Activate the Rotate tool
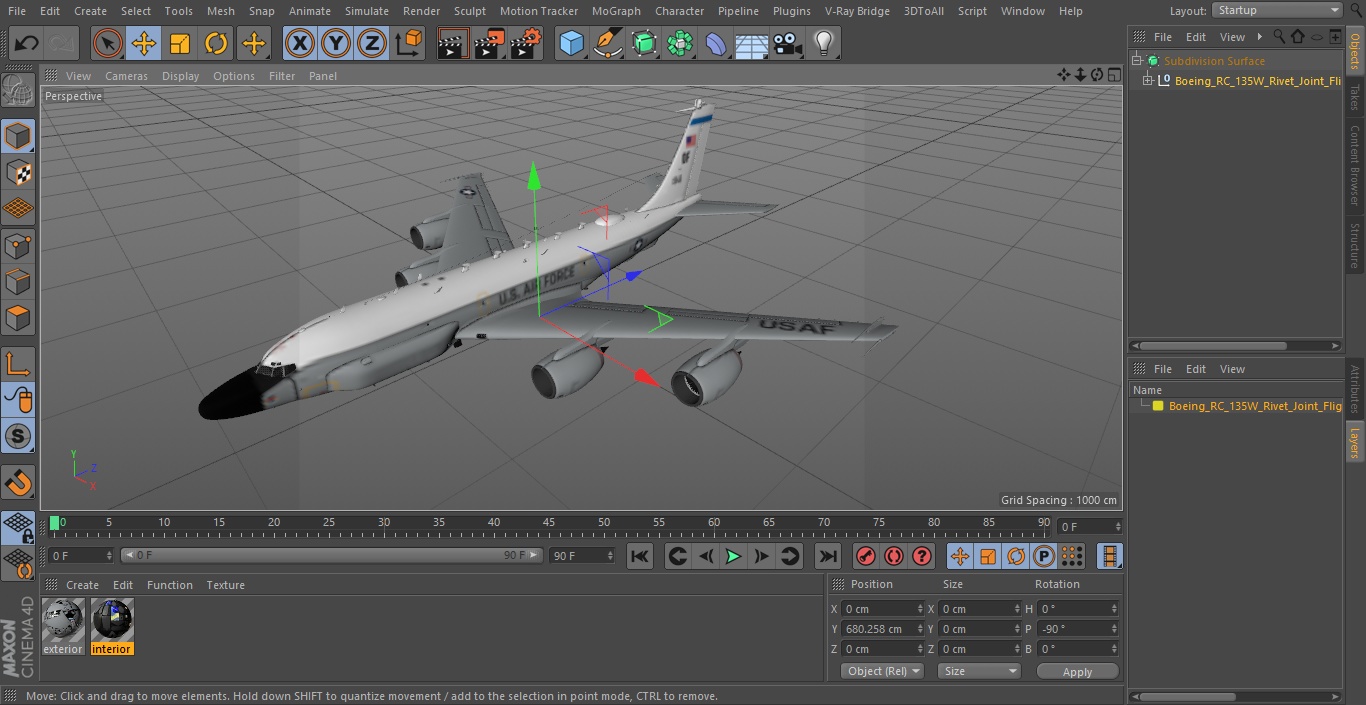Screen dimensions: 1366x705 point(216,43)
